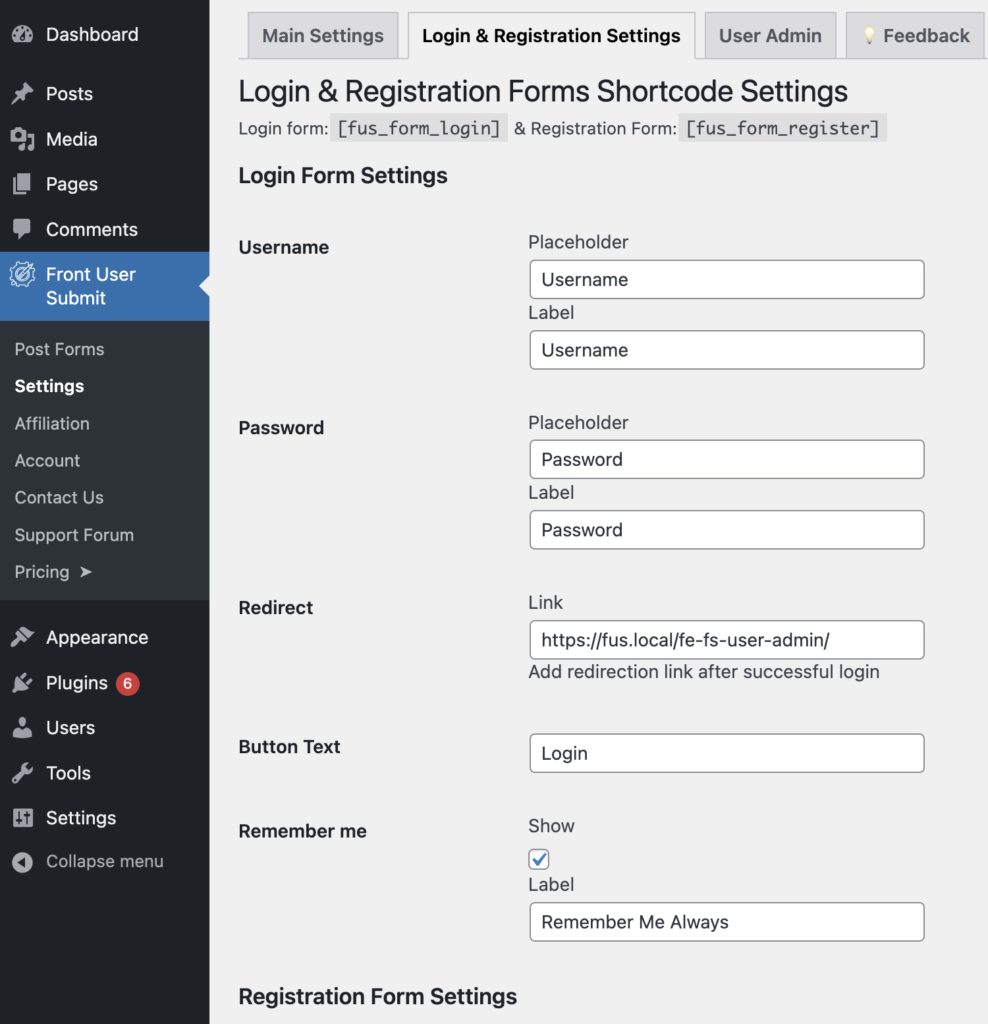Viewport: 988px width, 1024px height.
Task: Click the Plugins plug icon
Action: pyautogui.click(x=22, y=683)
